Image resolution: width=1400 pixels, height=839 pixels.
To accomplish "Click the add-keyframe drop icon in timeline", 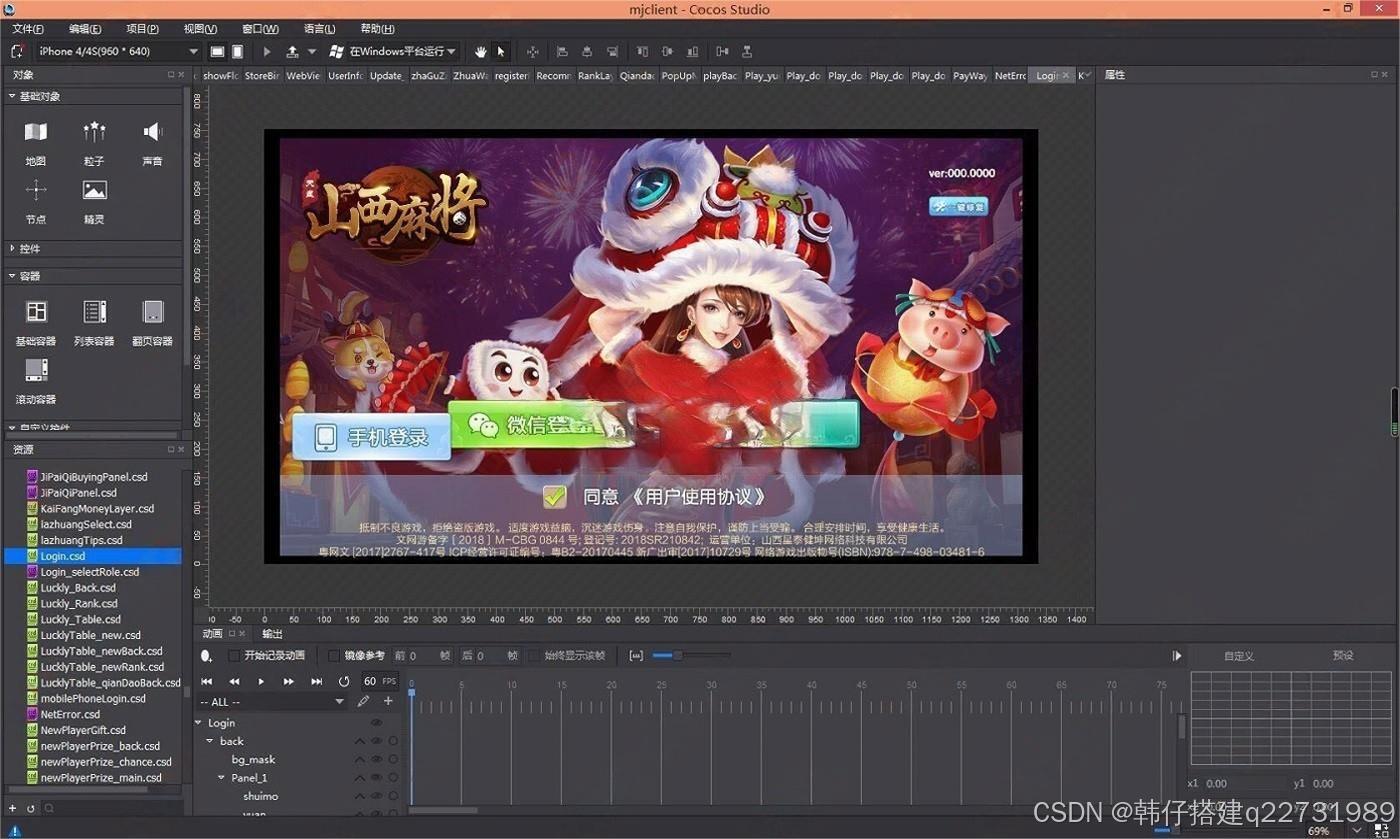I will [x=206, y=656].
